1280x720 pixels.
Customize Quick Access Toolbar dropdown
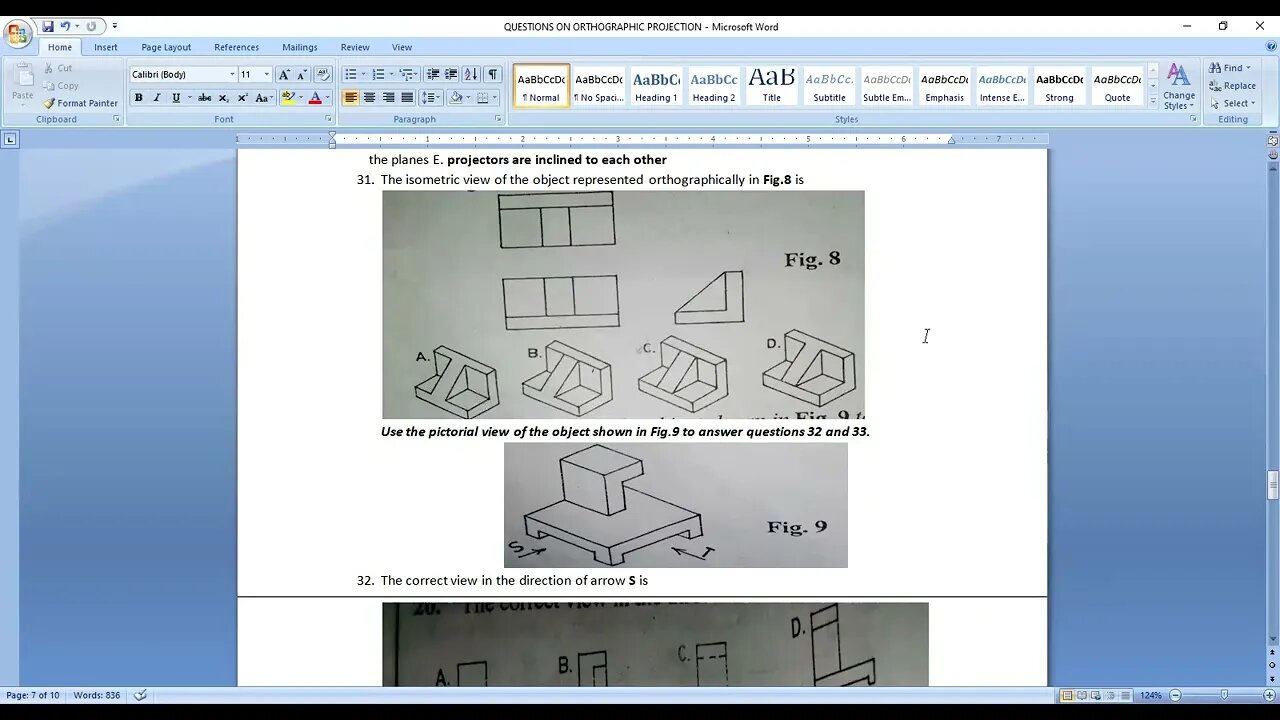(115, 26)
